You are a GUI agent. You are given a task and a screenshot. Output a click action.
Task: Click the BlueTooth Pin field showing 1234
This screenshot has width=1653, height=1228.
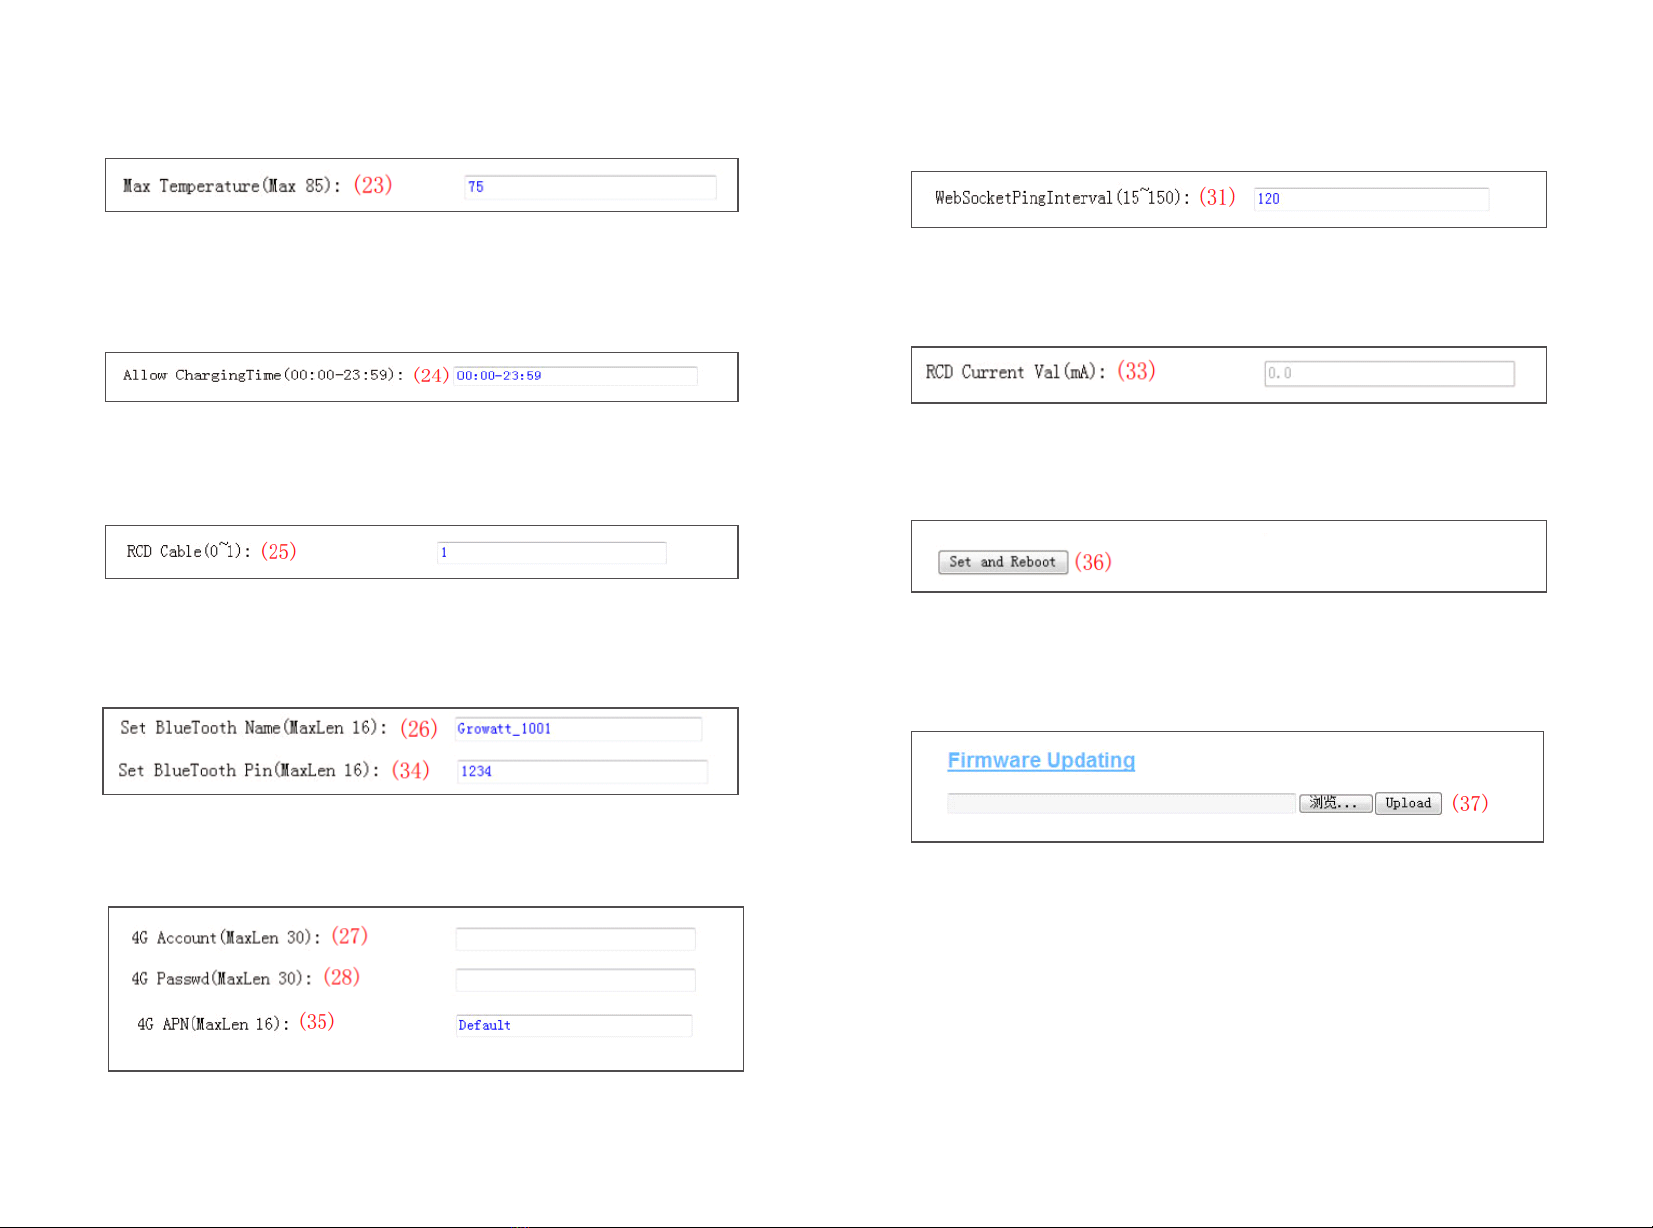coord(582,771)
